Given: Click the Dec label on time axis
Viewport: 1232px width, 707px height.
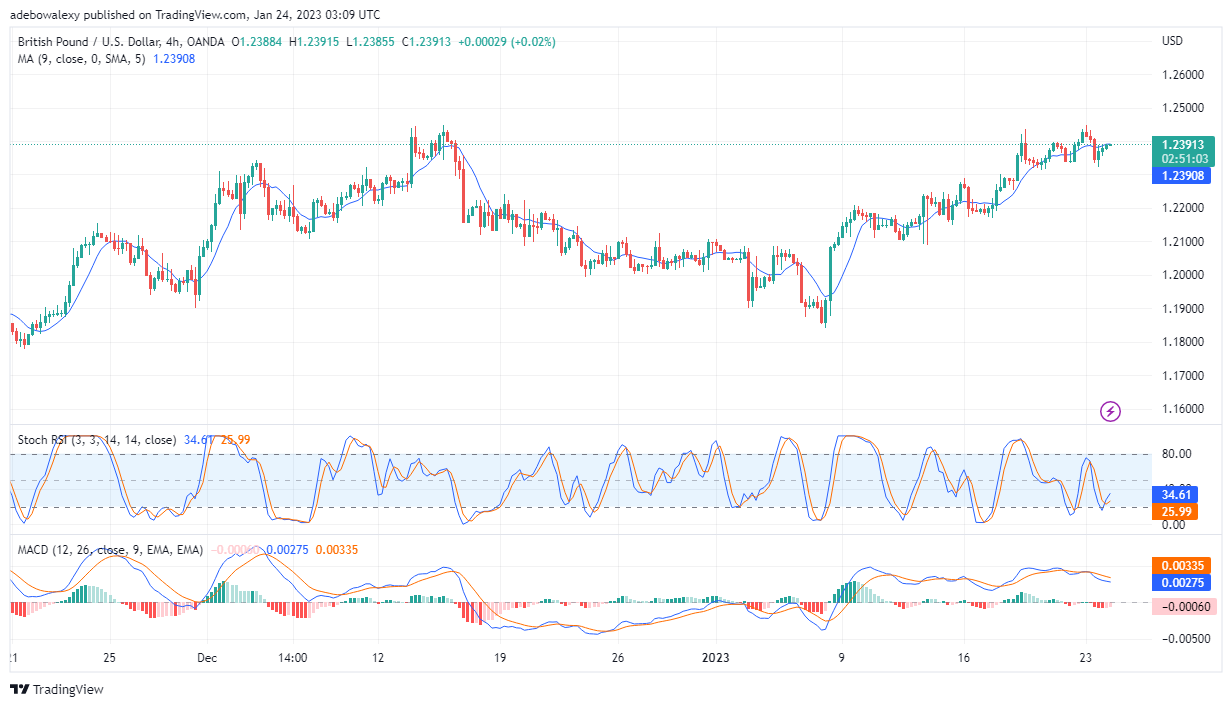Looking at the screenshot, I should pyautogui.click(x=207, y=658).
